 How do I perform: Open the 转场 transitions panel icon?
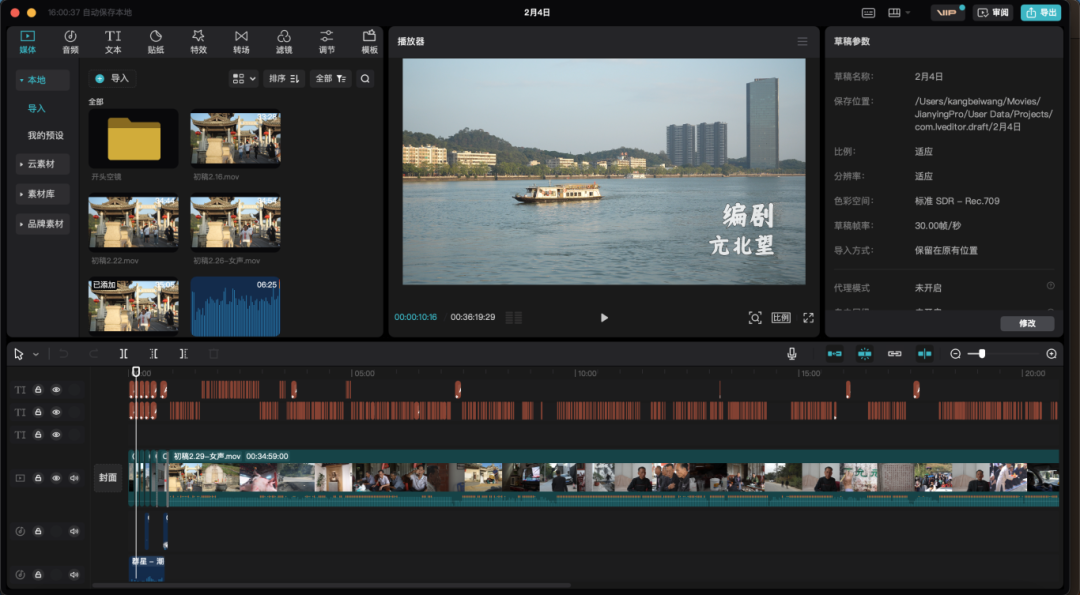click(x=241, y=41)
